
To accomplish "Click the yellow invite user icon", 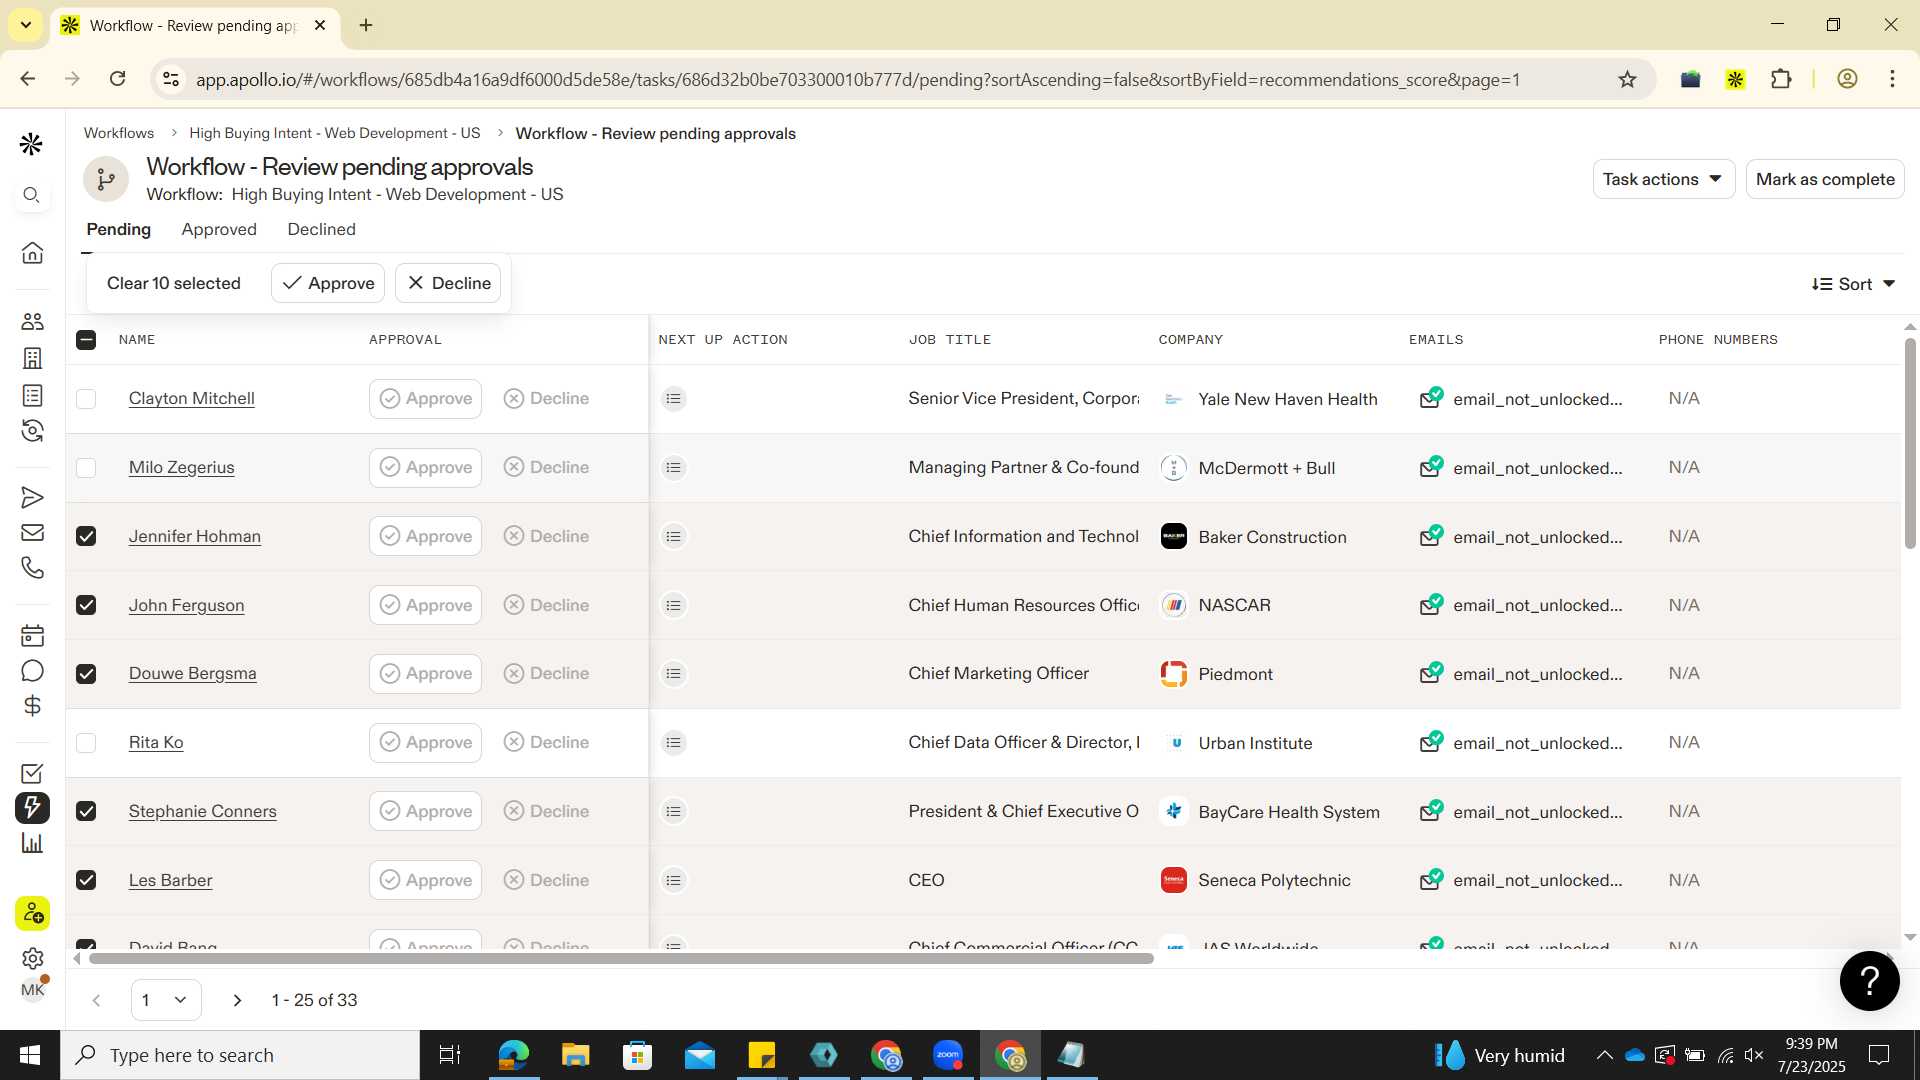I will (32, 913).
